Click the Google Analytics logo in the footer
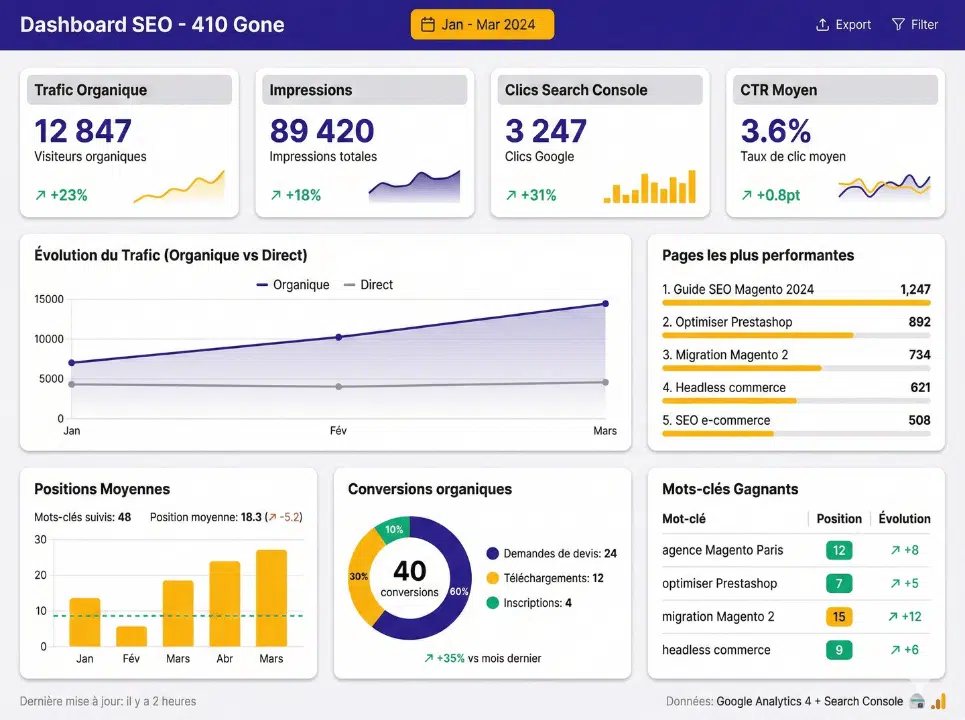The width and height of the screenshot is (965, 720). point(940,701)
